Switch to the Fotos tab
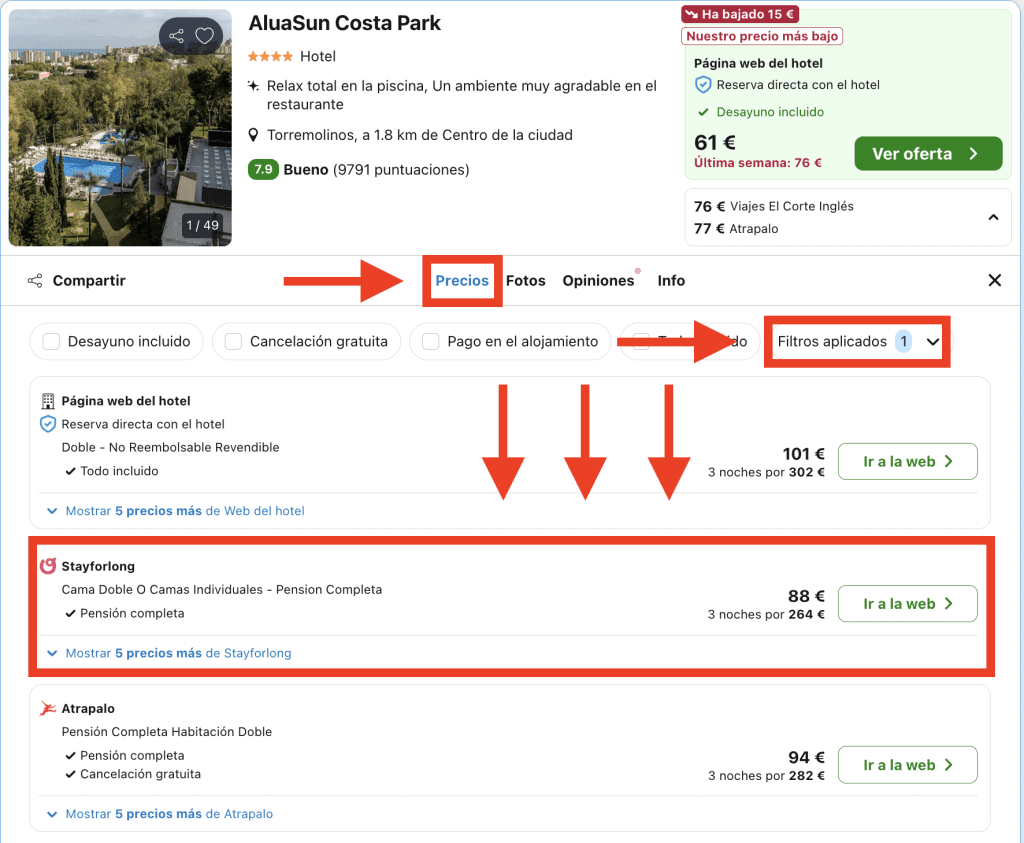This screenshot has width=1024, height=843. 525,281
